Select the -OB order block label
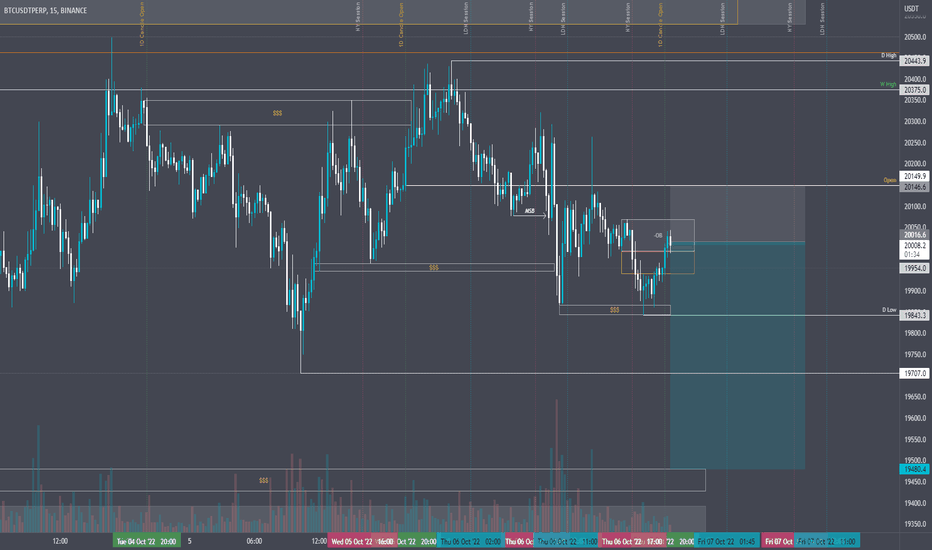This screenshot has width=932, height=550. [658, 235]
